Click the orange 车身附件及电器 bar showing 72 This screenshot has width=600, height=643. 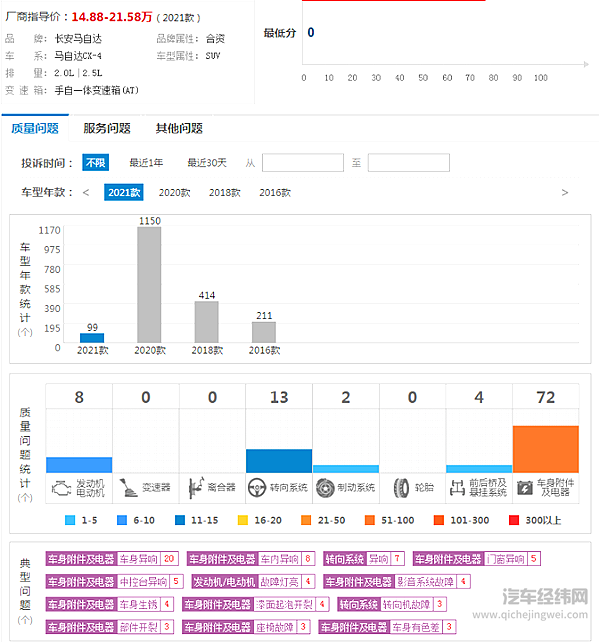[x=545, y=449]
